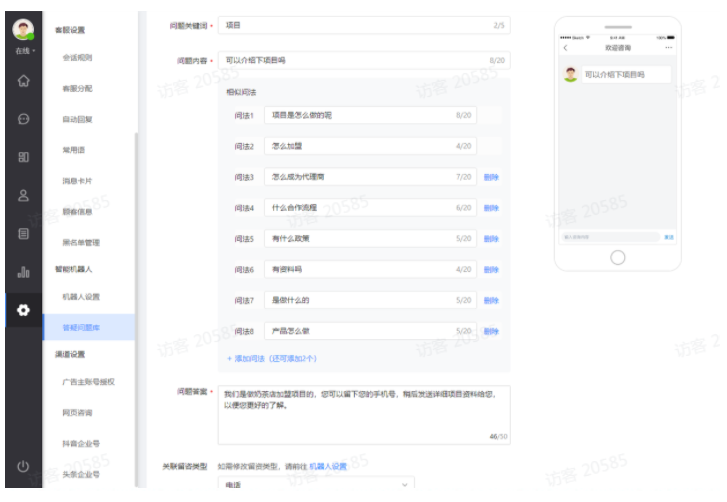Image resolution: width=727 pixels, height=502 pixels.
Task: Open the 顾客信息 menu item
Action: 77,212
